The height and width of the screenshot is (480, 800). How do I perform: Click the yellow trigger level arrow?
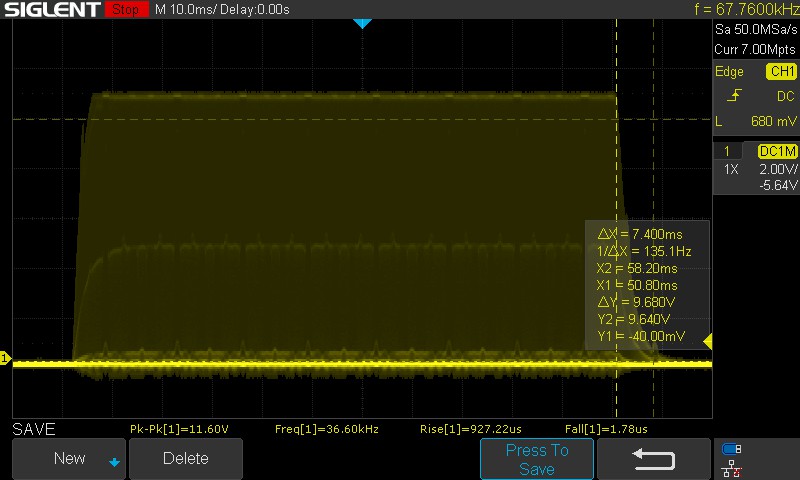(x=707, y=341)
